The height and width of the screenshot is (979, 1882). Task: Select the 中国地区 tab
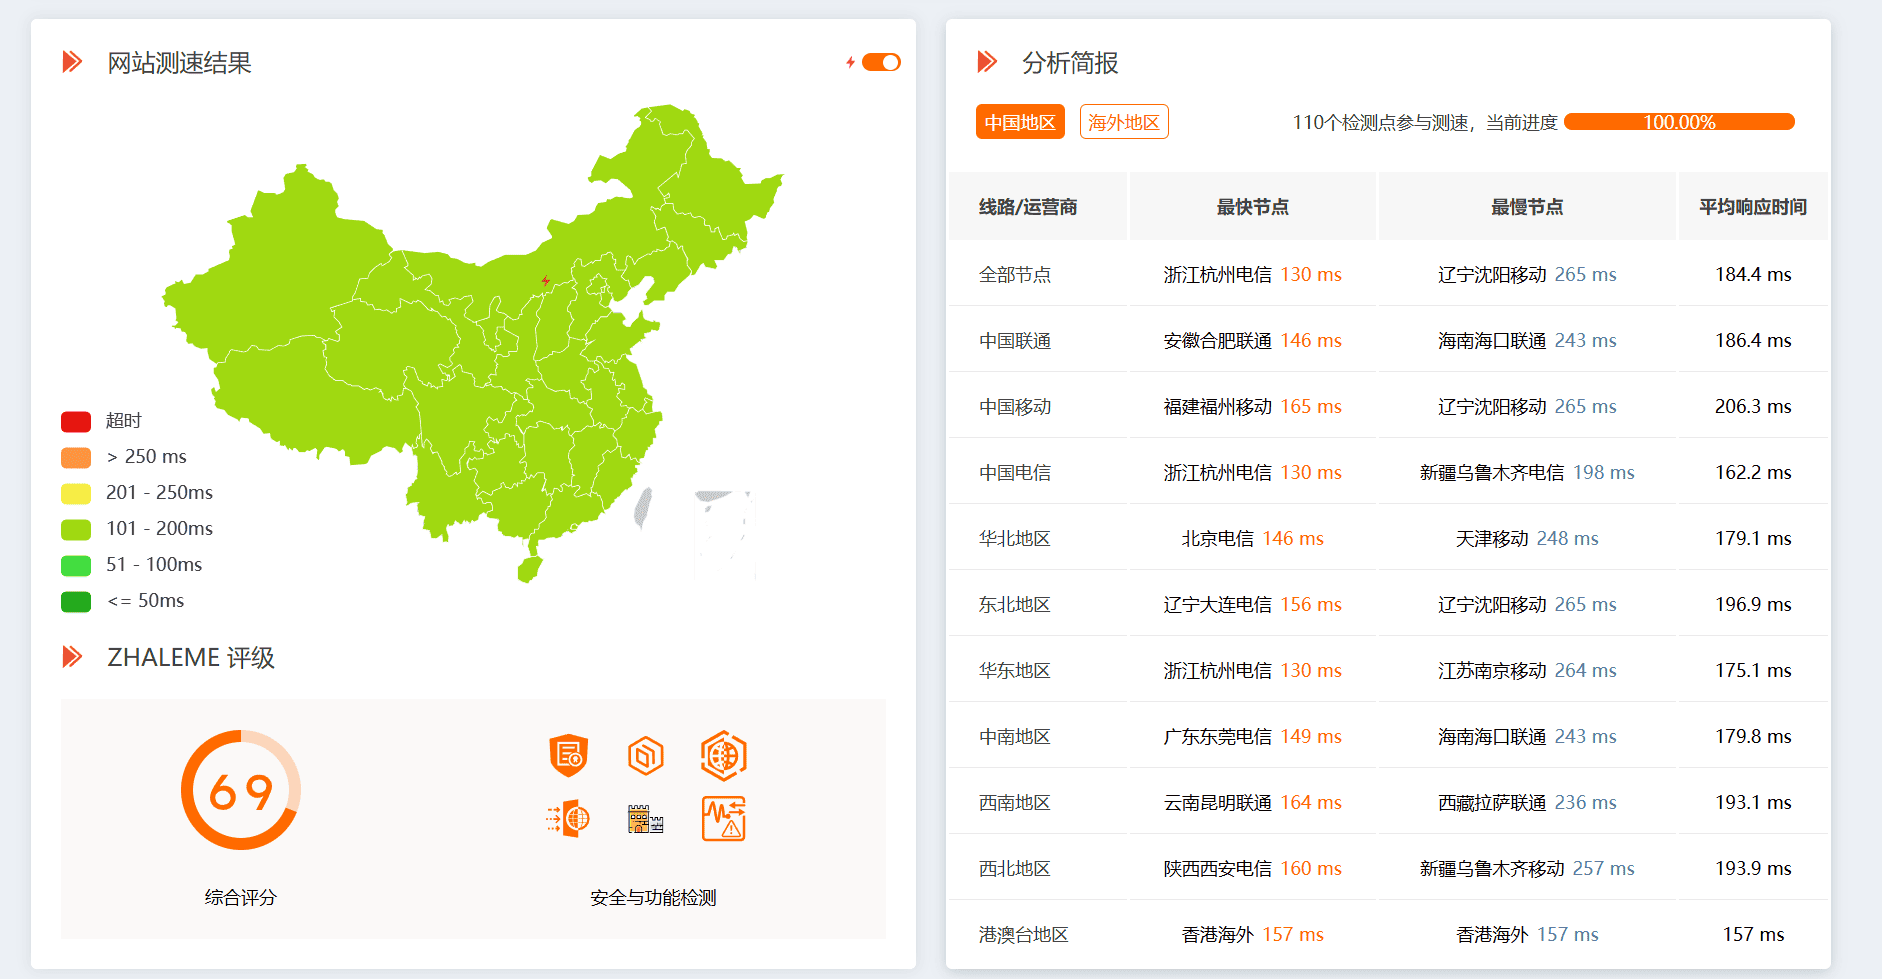point(1019,122)
